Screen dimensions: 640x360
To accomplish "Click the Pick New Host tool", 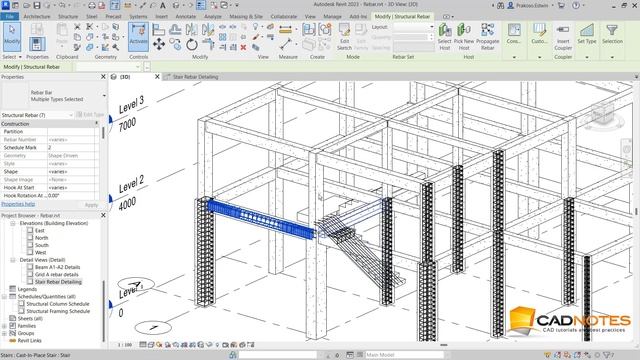I will coord(464,37).
